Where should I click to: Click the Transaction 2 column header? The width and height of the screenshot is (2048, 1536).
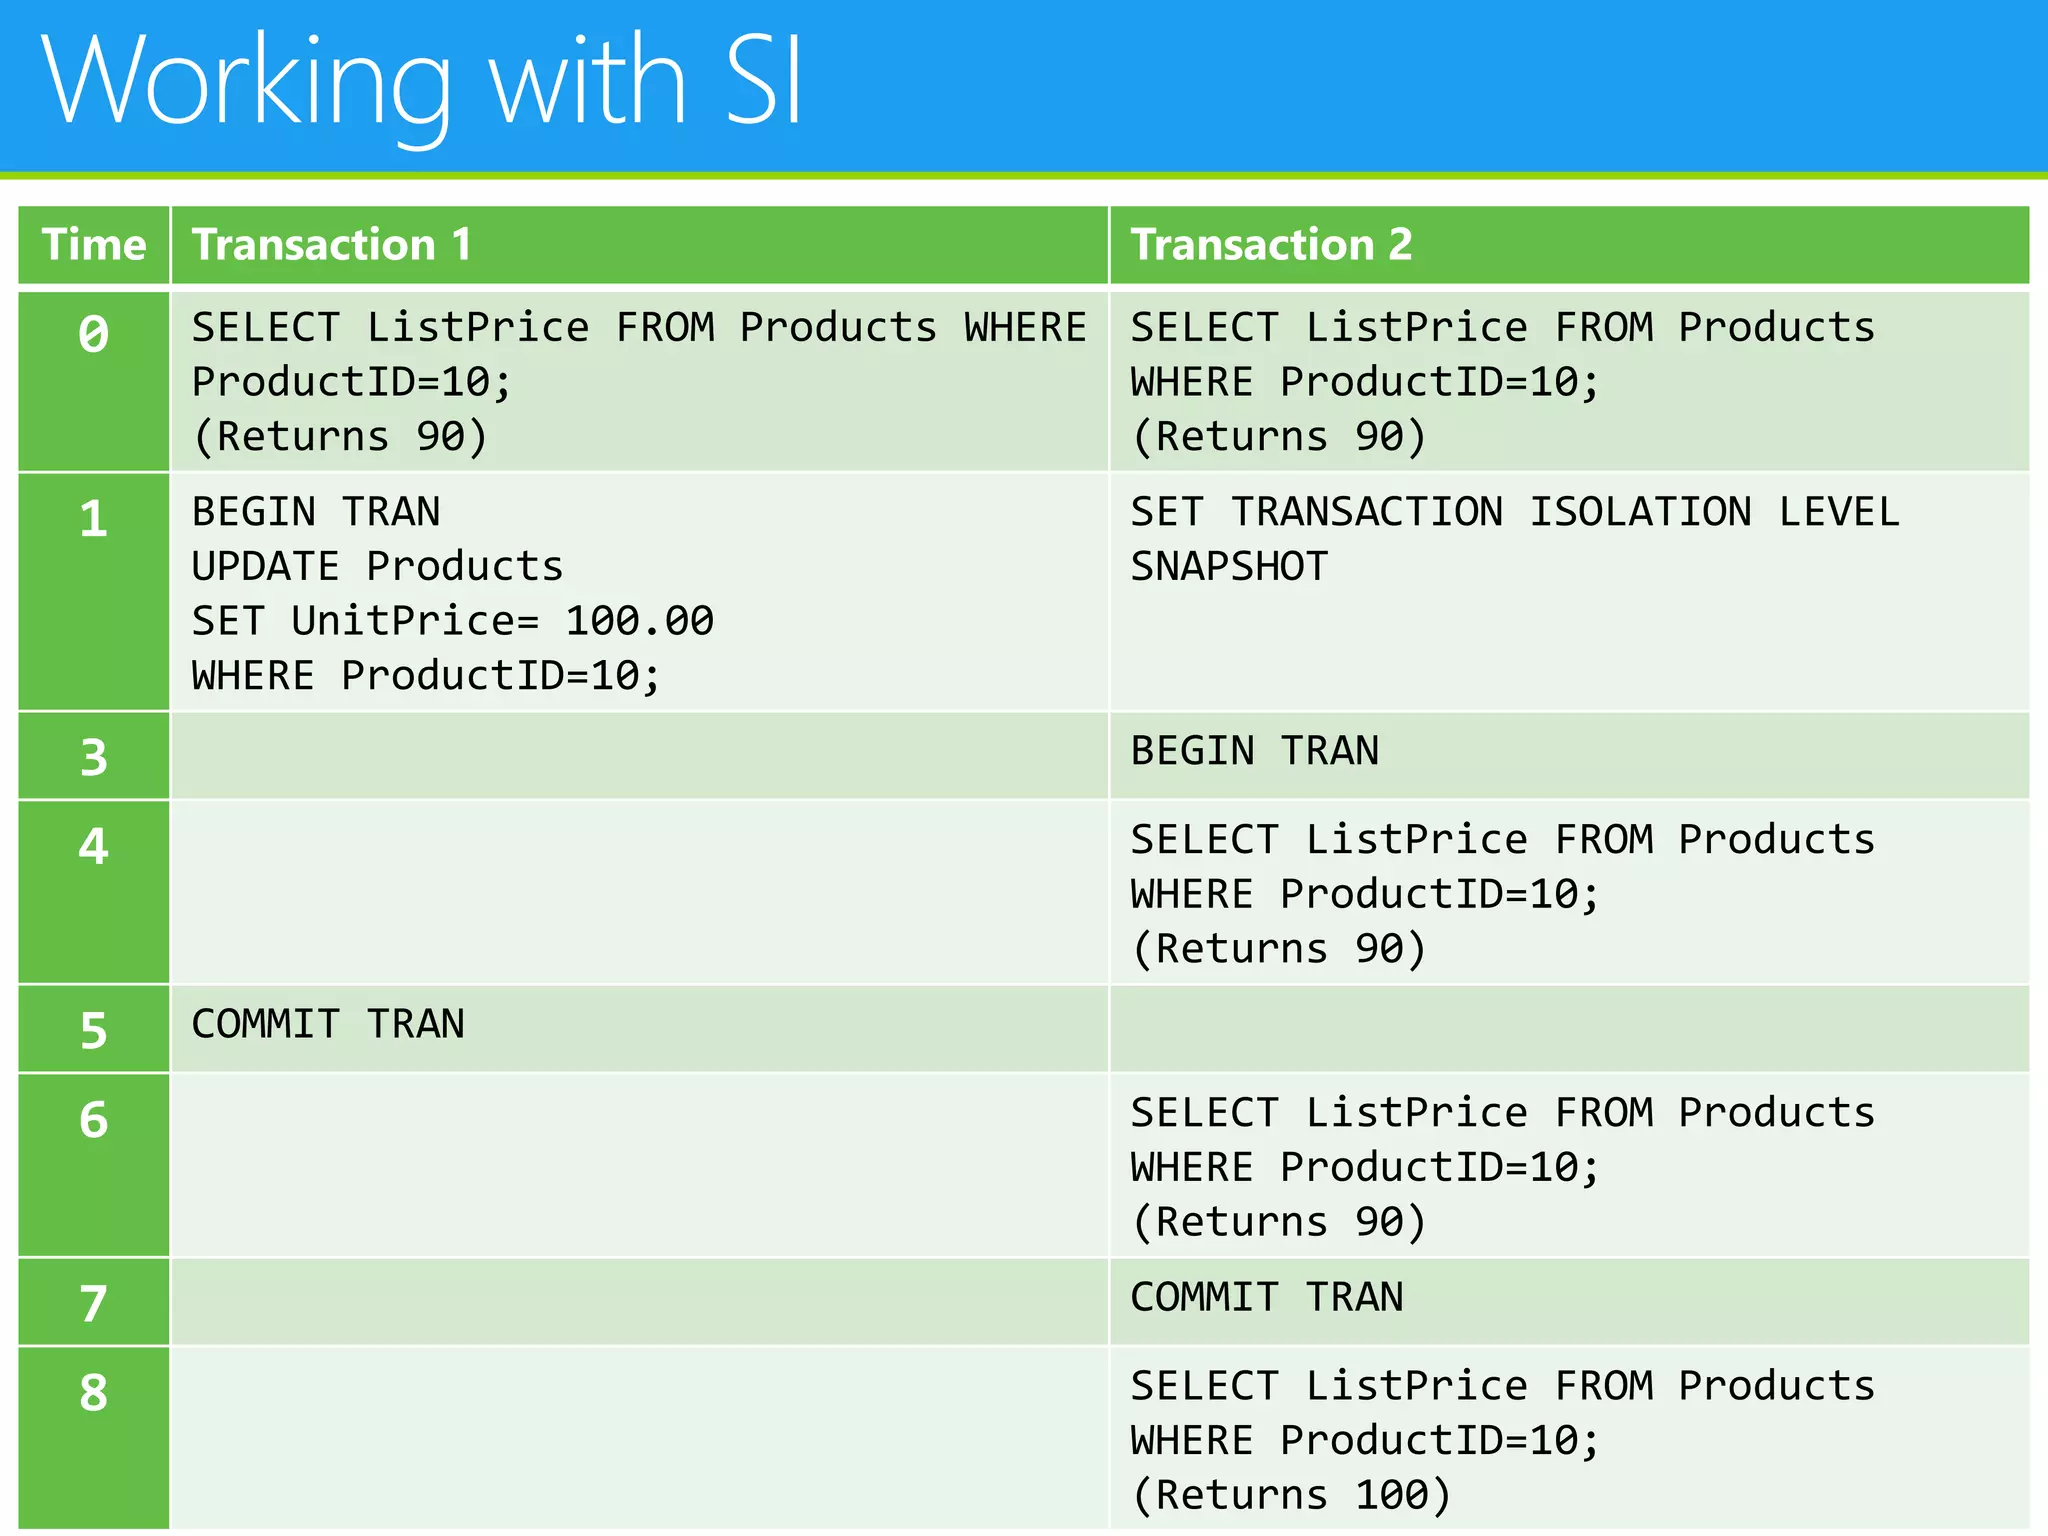tap(1270, 245)
